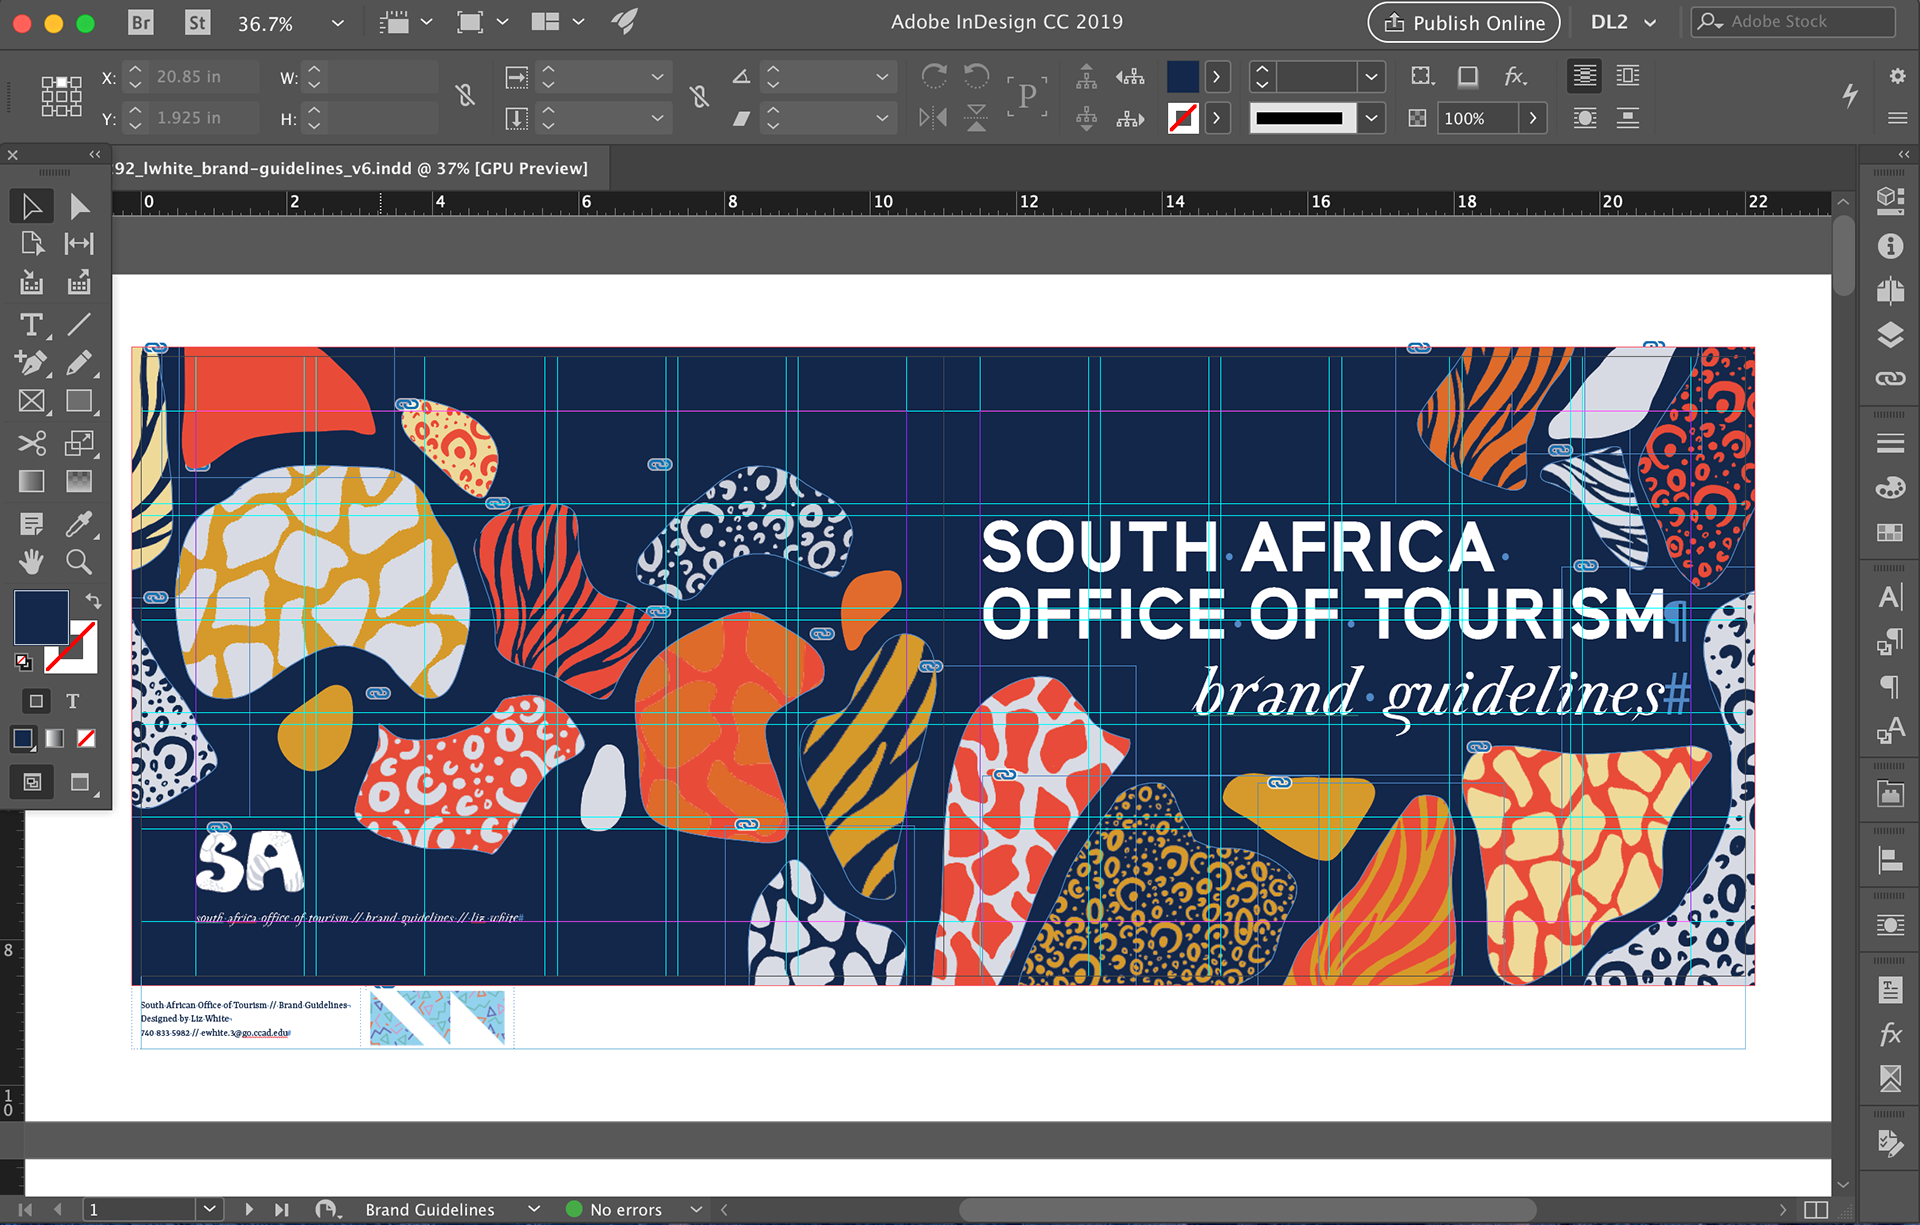Select the brand-guidelines_v6.indd document tab

coord(351,168)
